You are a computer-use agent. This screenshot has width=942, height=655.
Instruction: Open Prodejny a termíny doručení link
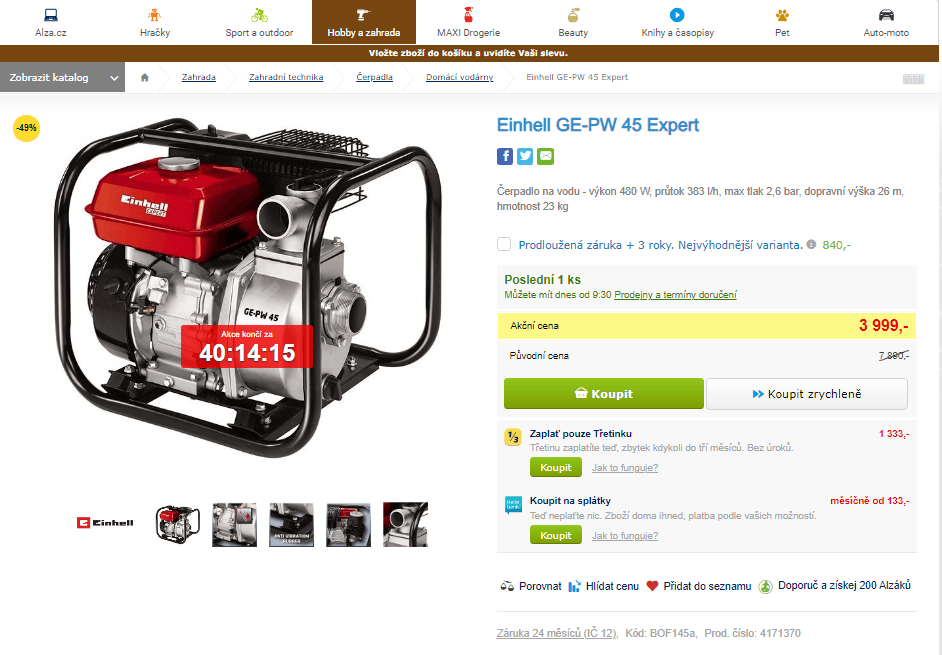675,294
